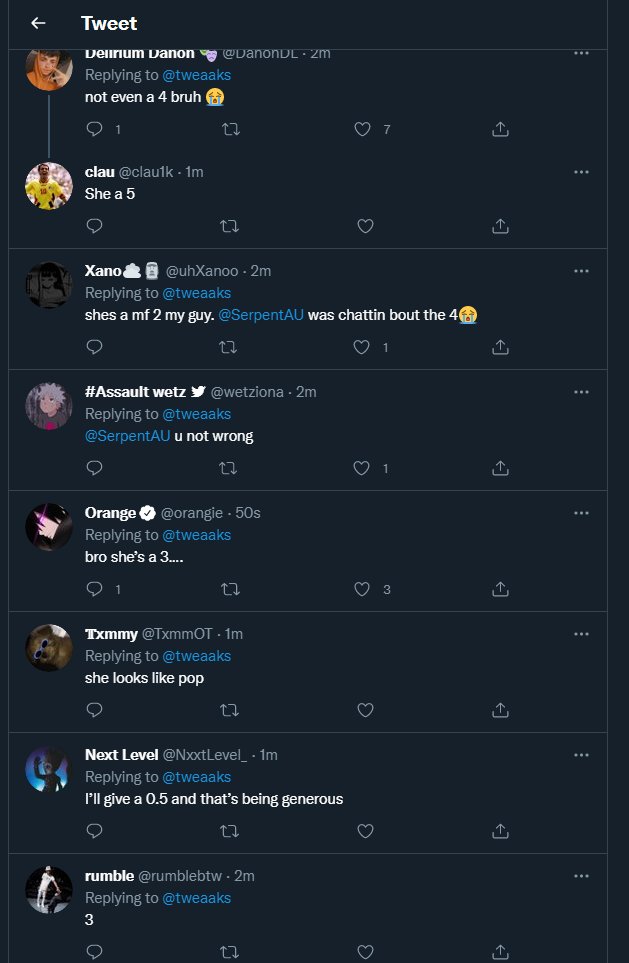The height and width of the screenshot is (963, 629).
Task: Reply to clau's "She a 5" tweet
Action: point(95,226)
